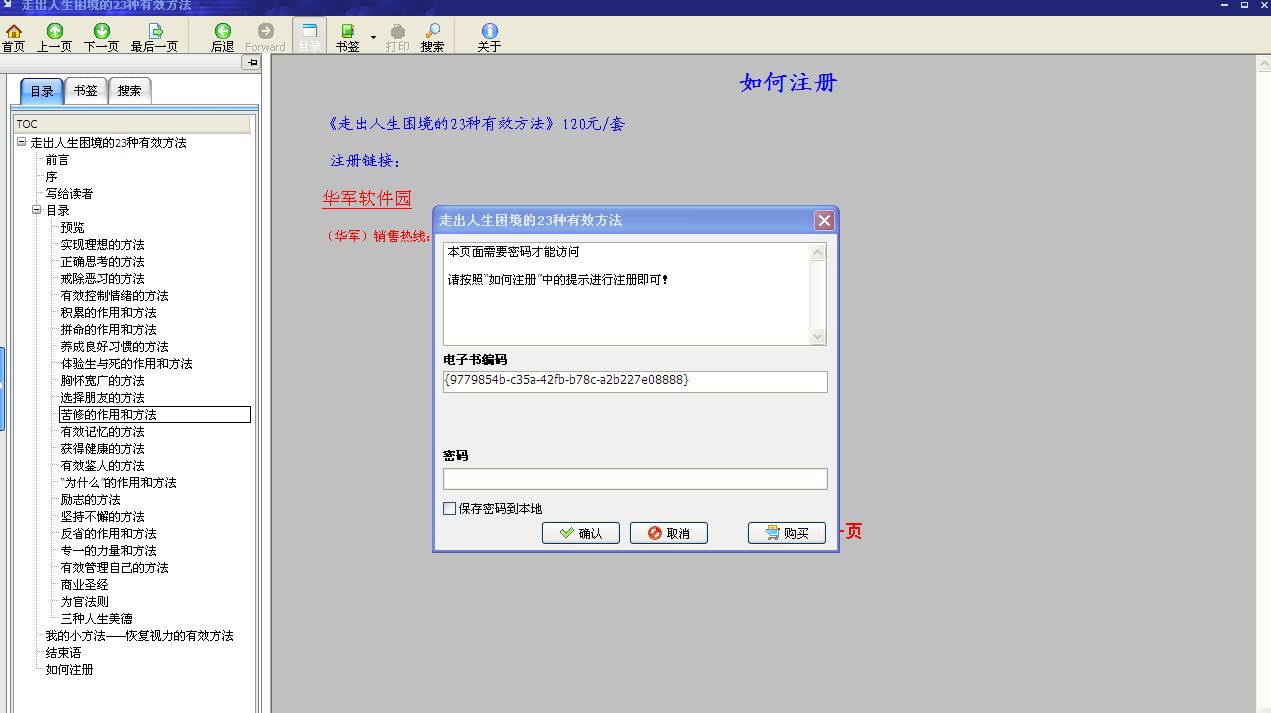Open 获得健康的方法 chapter

(102, 449)
